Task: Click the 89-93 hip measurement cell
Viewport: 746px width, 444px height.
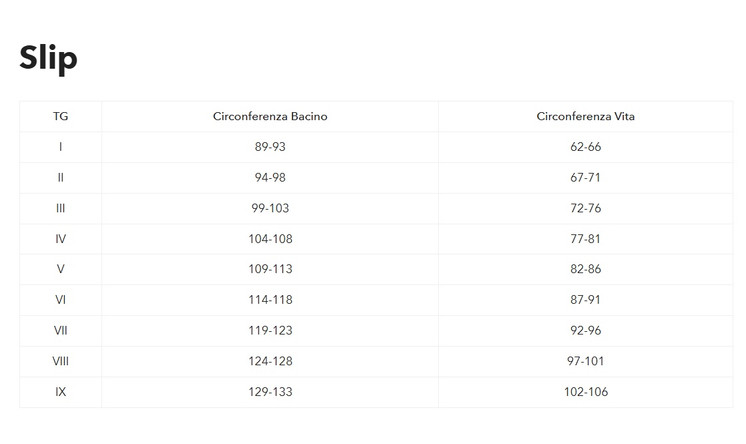Action: [x=270, y=147]
